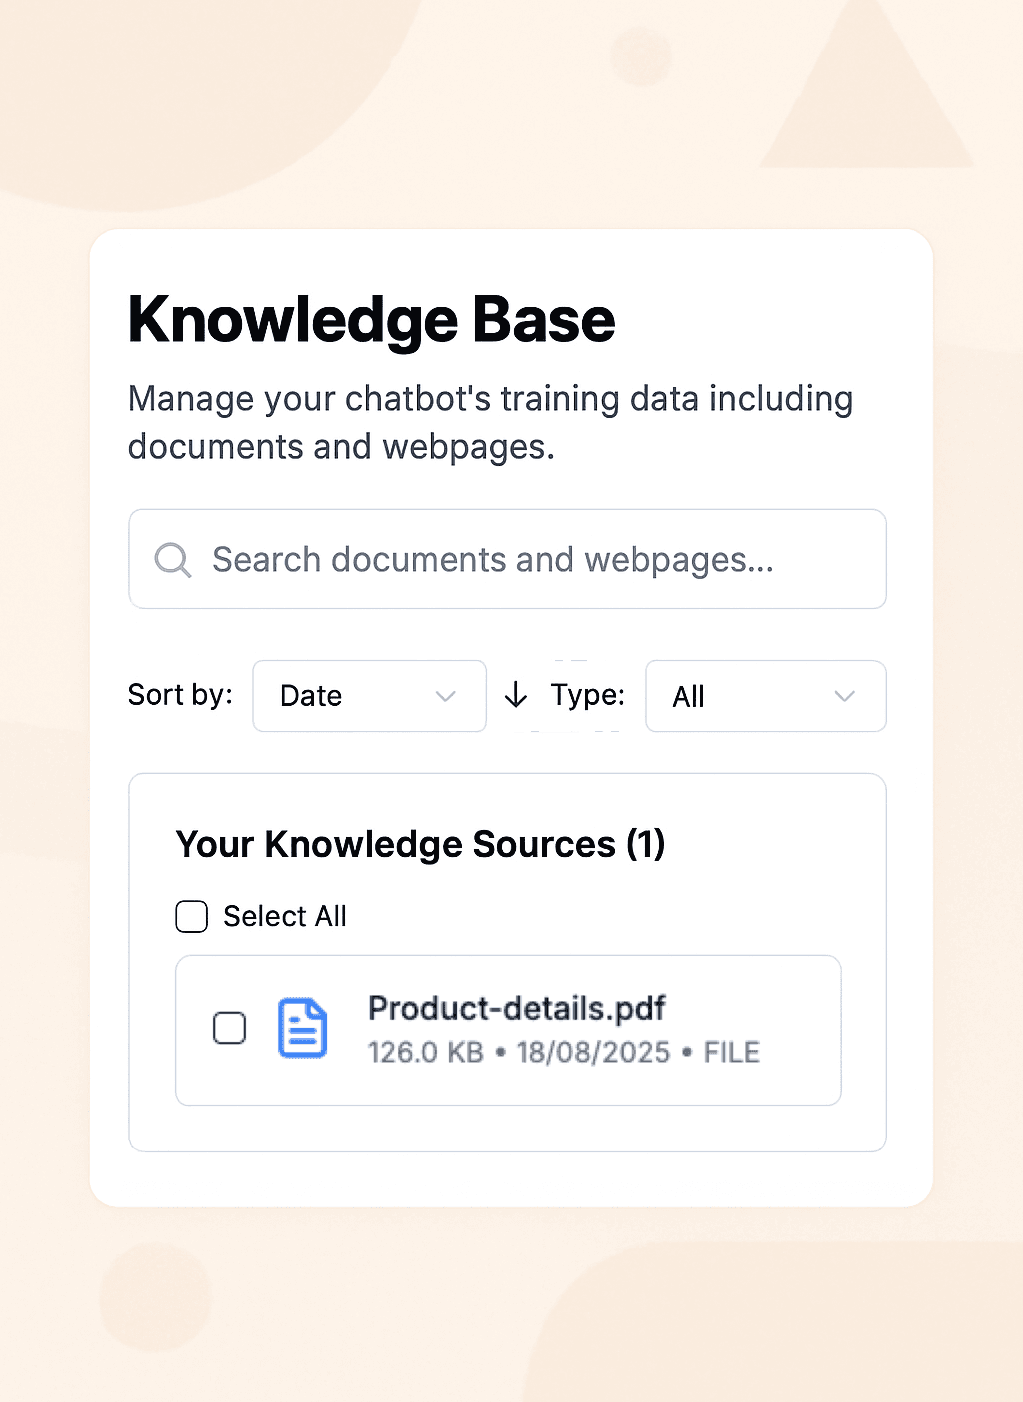This screenshot has height=1402, width=1023.
Task: Click the blue document file icon
Action: pyautogui.click(x=302, y=1028)
